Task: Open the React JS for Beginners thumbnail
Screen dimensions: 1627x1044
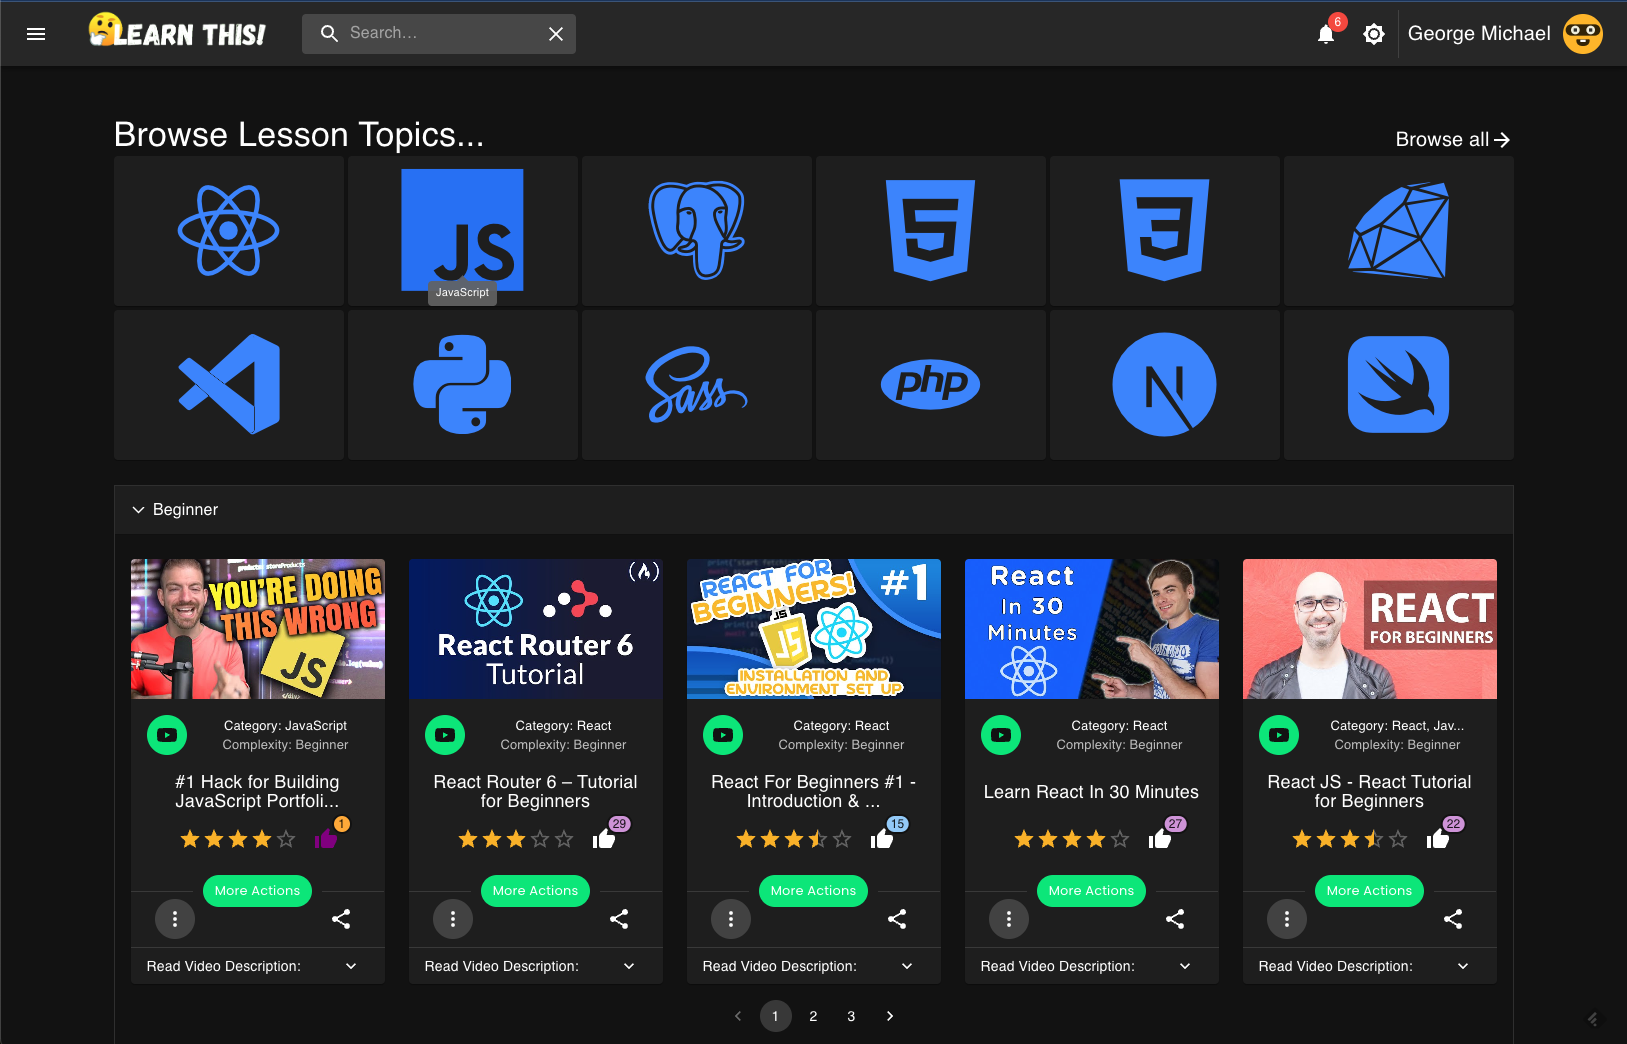Action: pos(1370,629)
